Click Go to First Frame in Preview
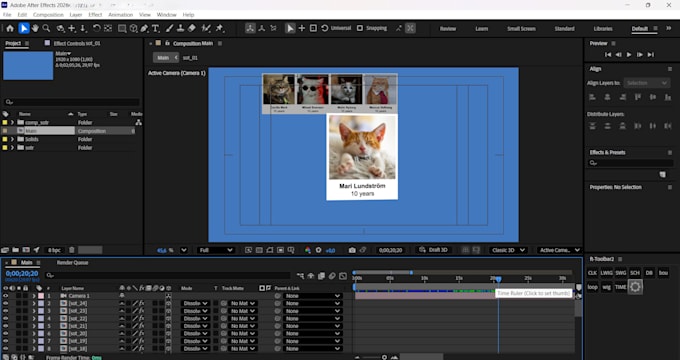This screenshot has height=360, width=680. (608, 55)
